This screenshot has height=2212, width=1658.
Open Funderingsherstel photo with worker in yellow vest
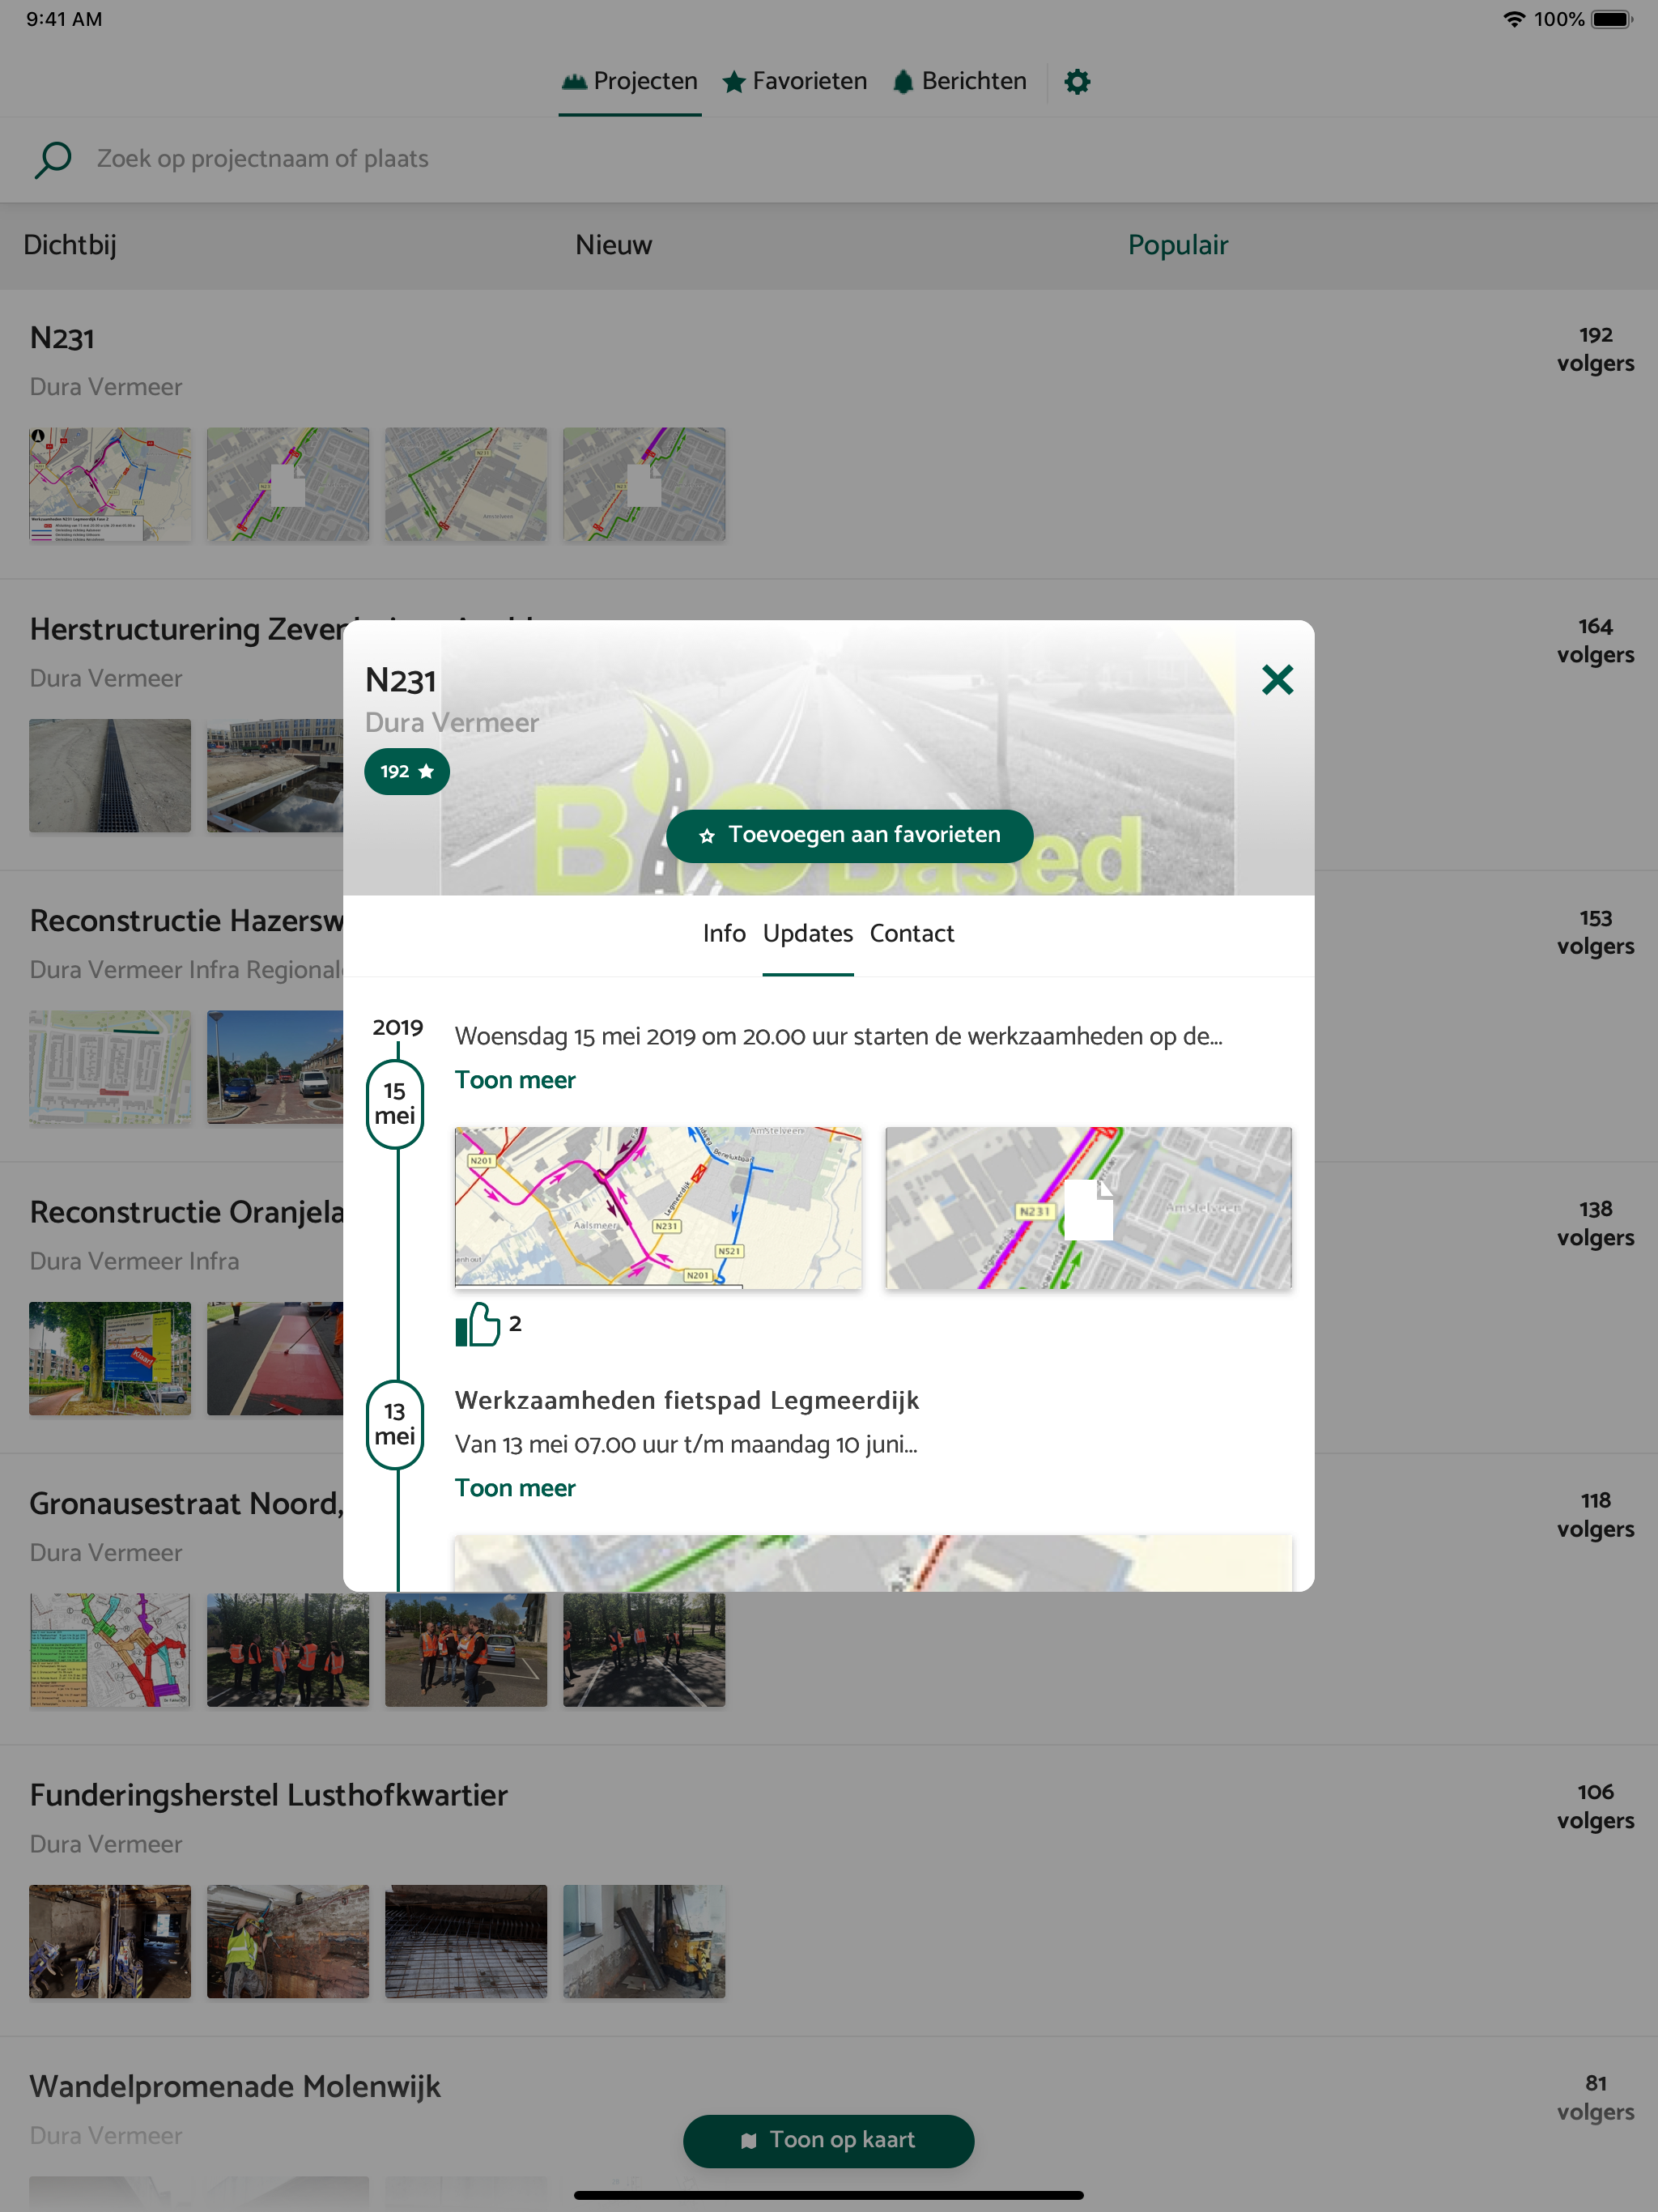tap(288, 1942)
